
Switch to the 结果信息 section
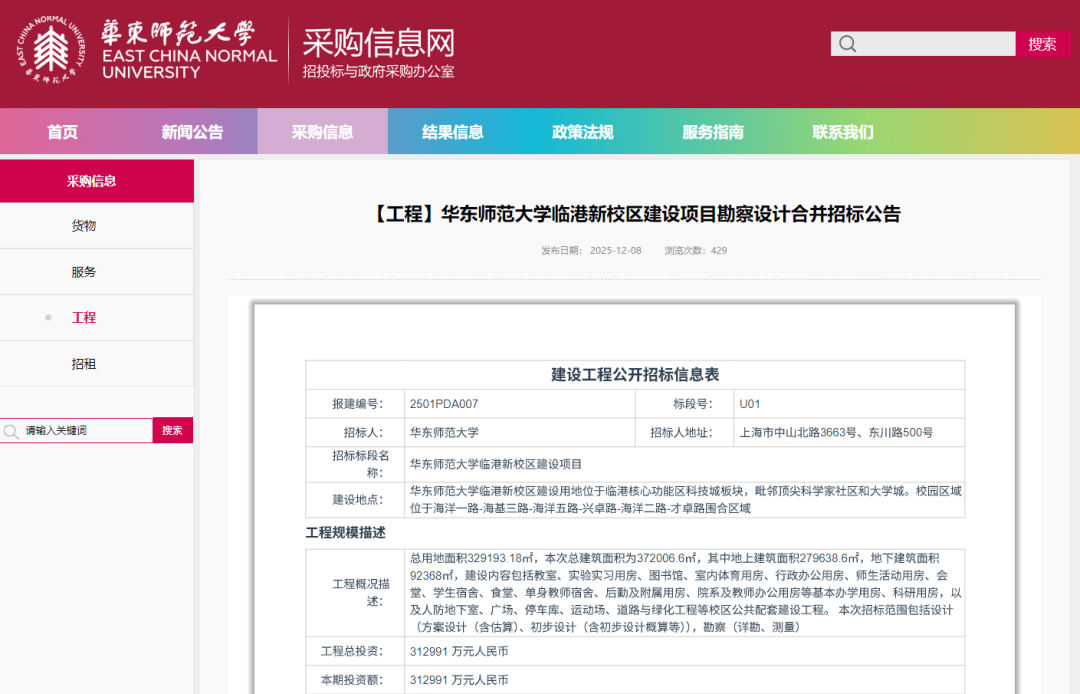[452, 131]
